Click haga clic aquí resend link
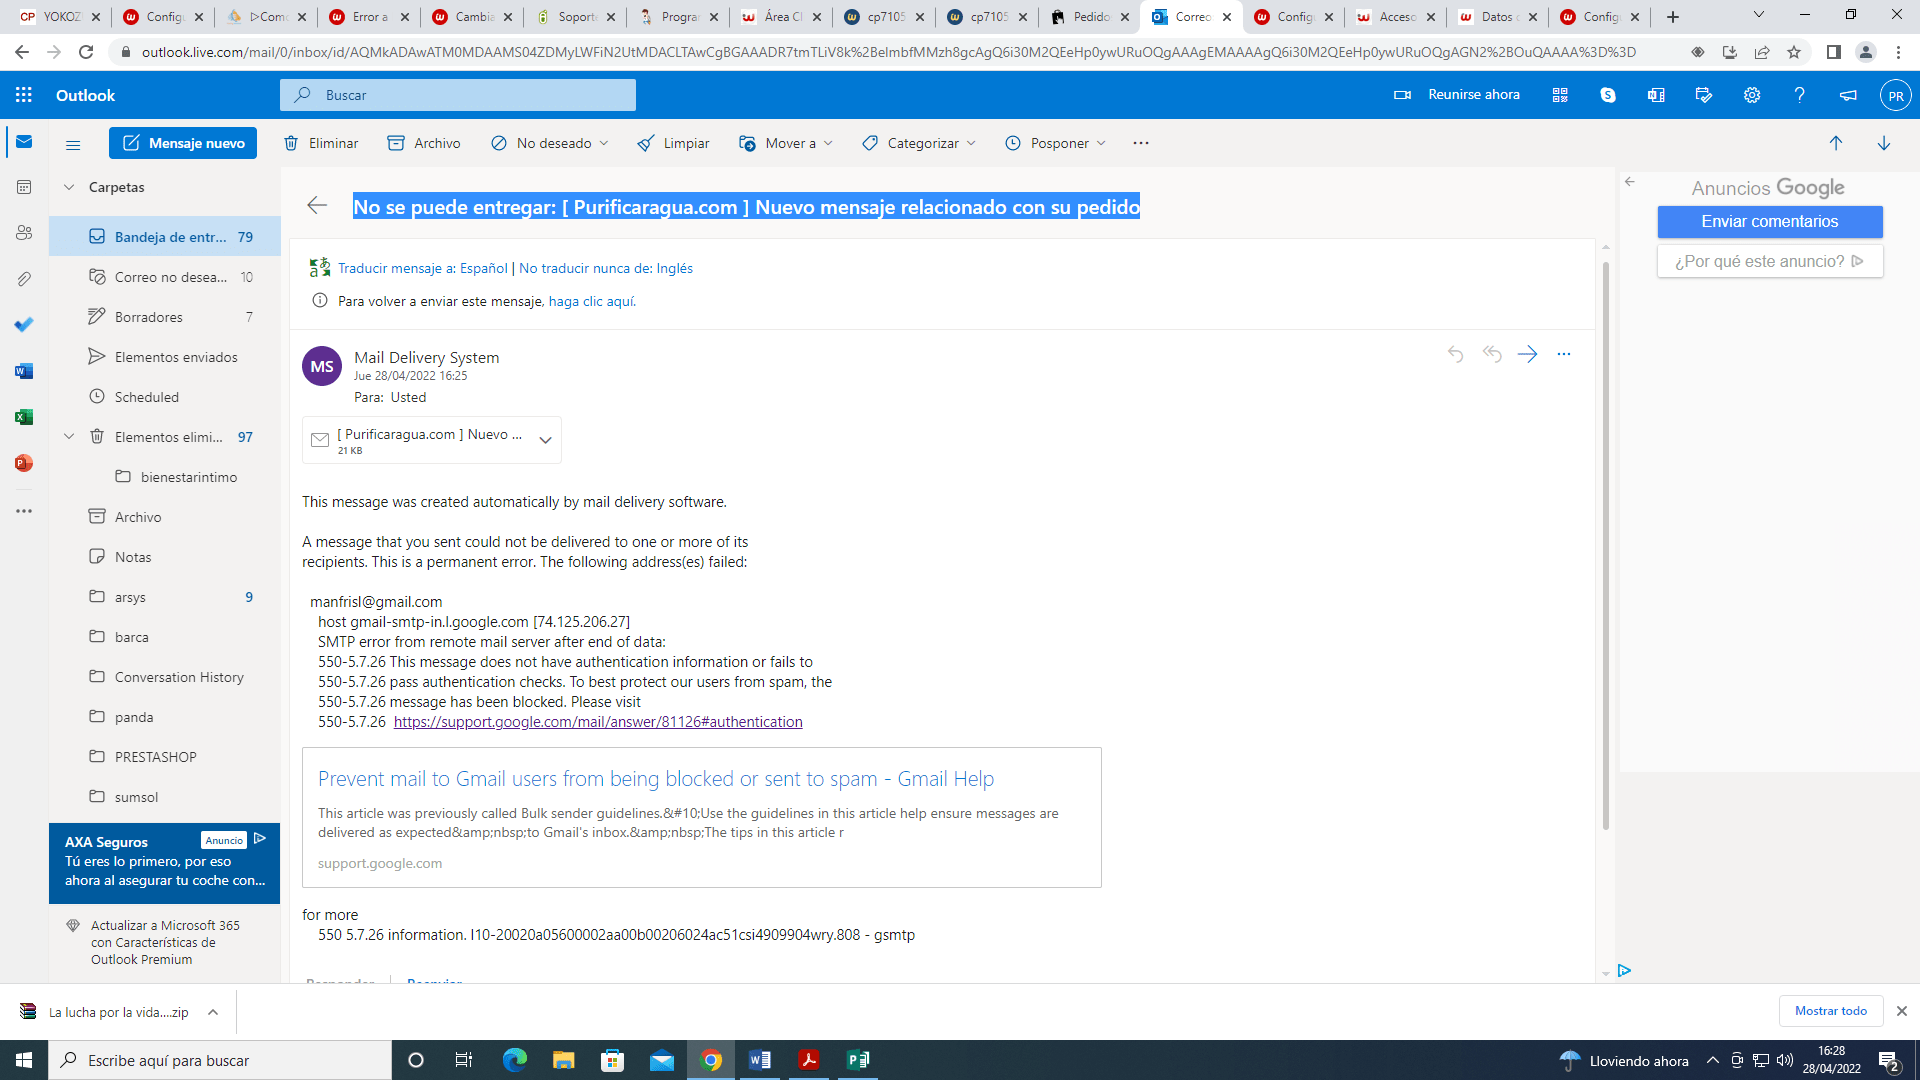This screenshot has width=1920, height=1080. tap(592, 301)
